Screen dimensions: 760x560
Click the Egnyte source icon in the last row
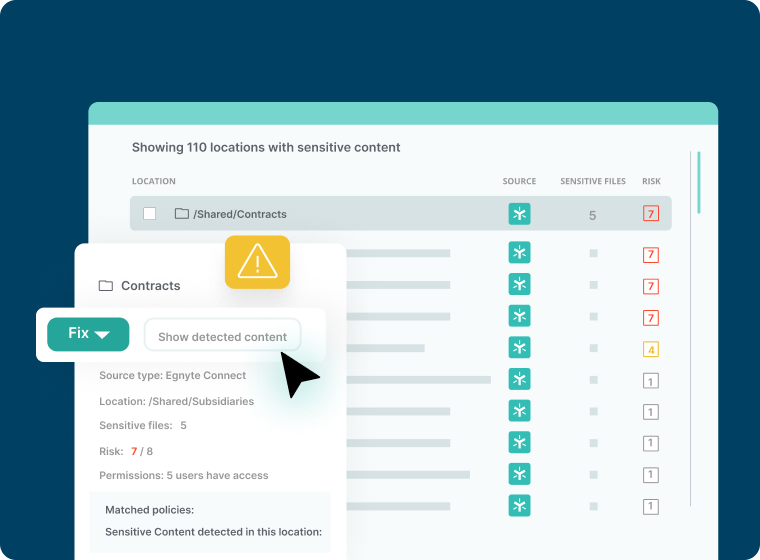[519, 506]
